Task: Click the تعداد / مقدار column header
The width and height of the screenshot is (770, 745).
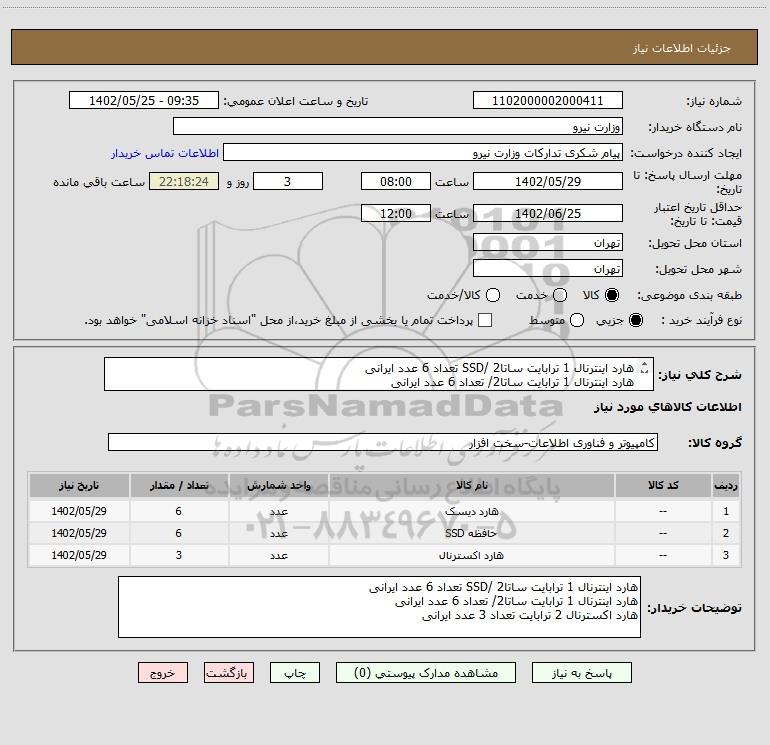Action: tap(179, 485)
